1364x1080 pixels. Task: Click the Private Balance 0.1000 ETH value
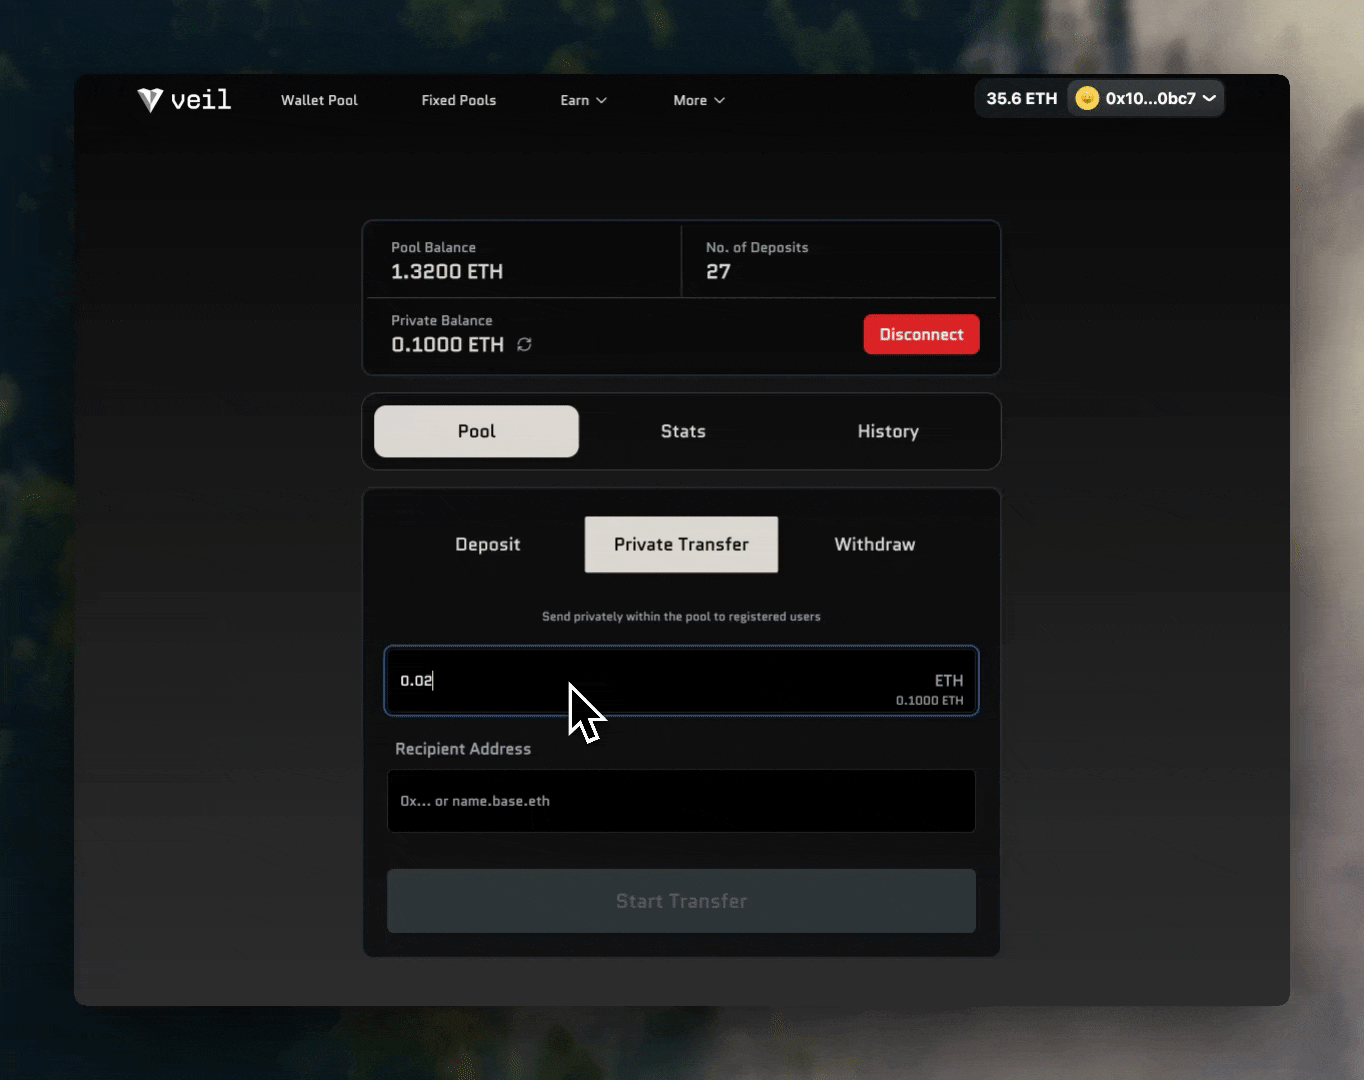(448, 344)
